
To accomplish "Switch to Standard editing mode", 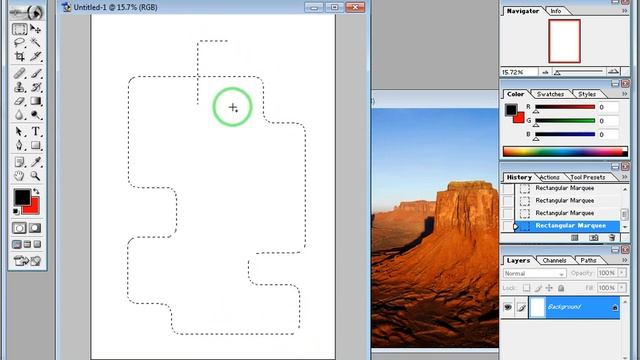I will pos(19,228).
